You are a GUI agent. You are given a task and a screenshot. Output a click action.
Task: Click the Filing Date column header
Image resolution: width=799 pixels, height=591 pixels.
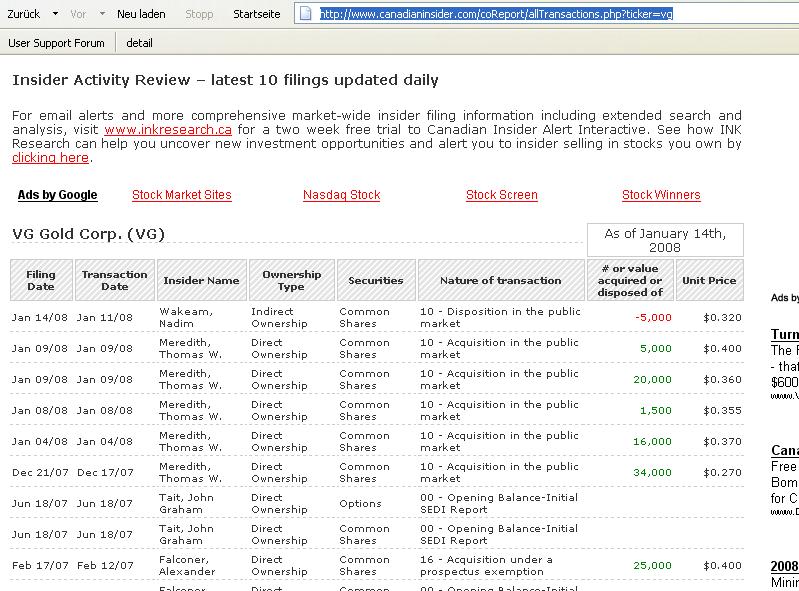[41, 280]
